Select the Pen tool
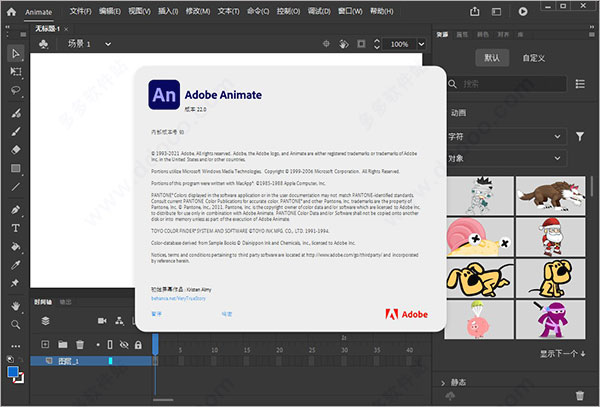Screen dimensions: 600x407 click(x=16, y=210)
